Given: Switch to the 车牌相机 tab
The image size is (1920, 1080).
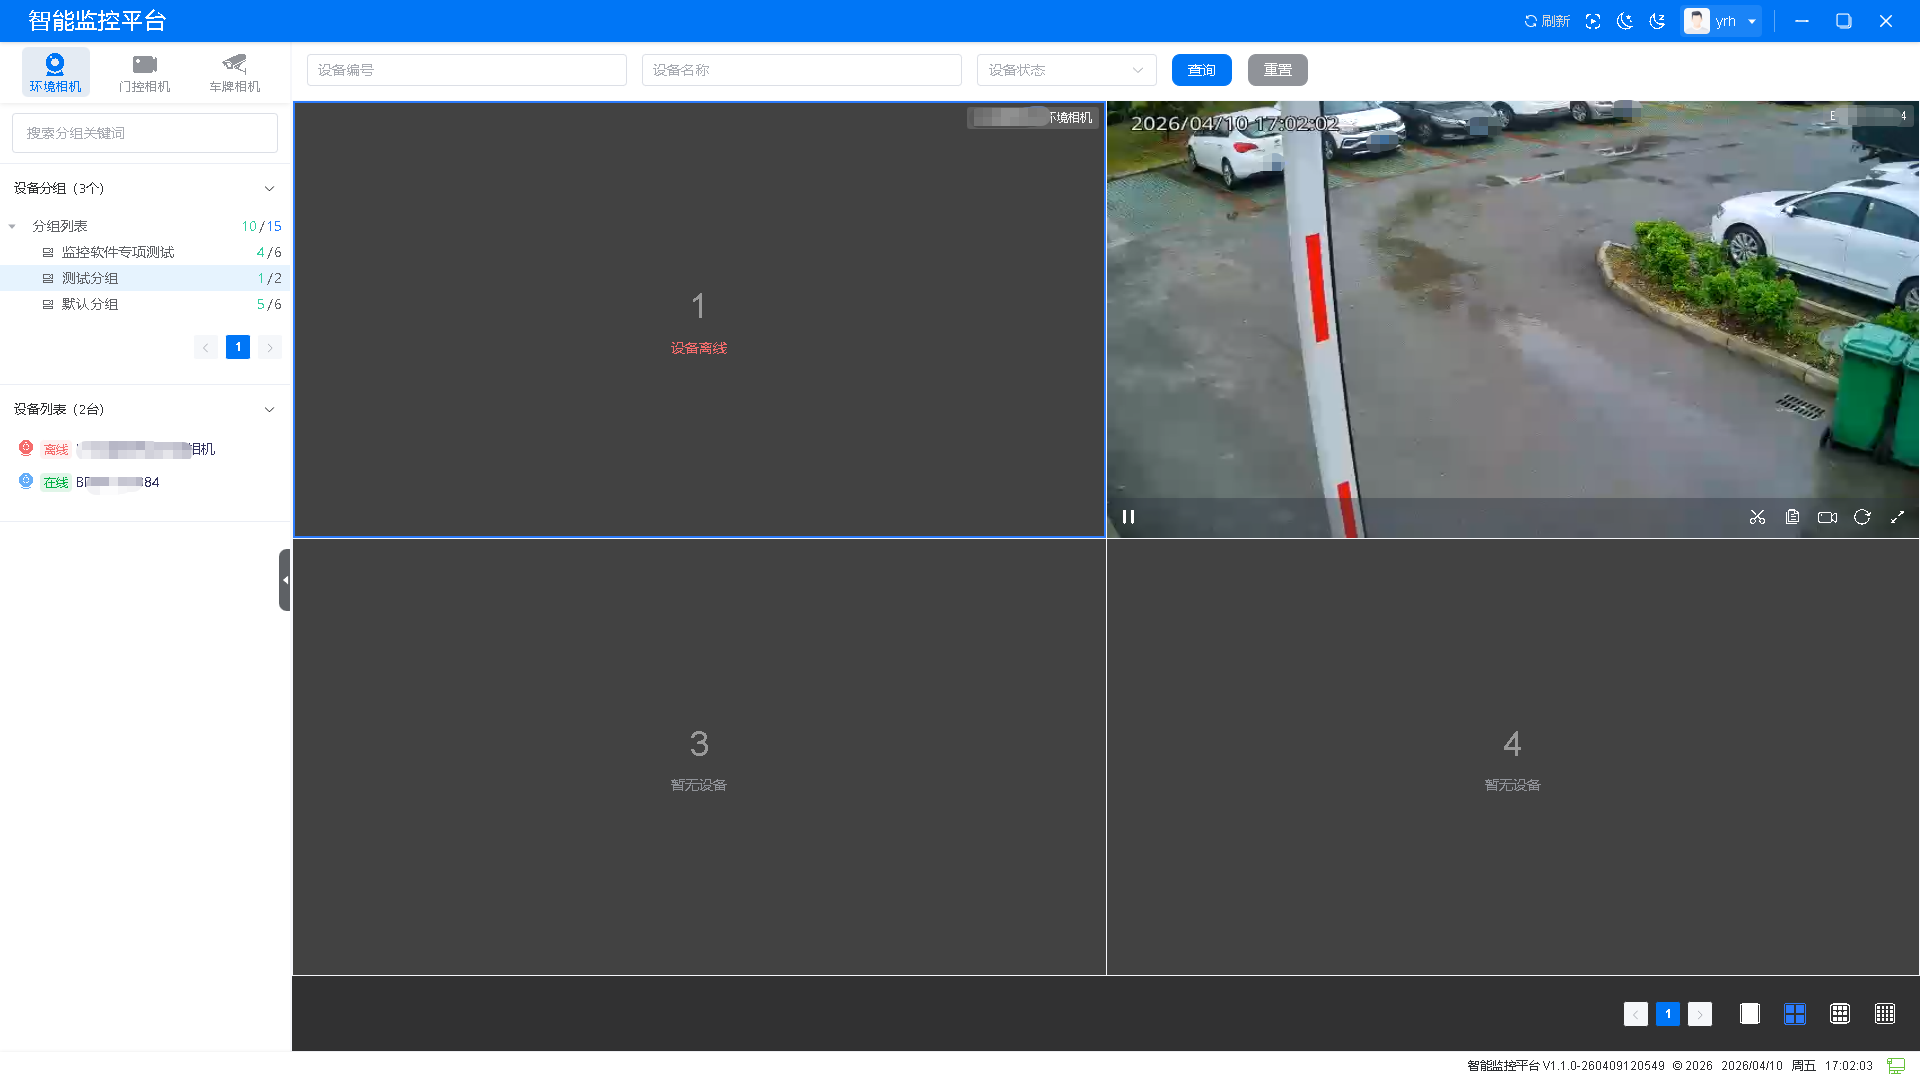Looking at the screenshot, I should 235,73.
